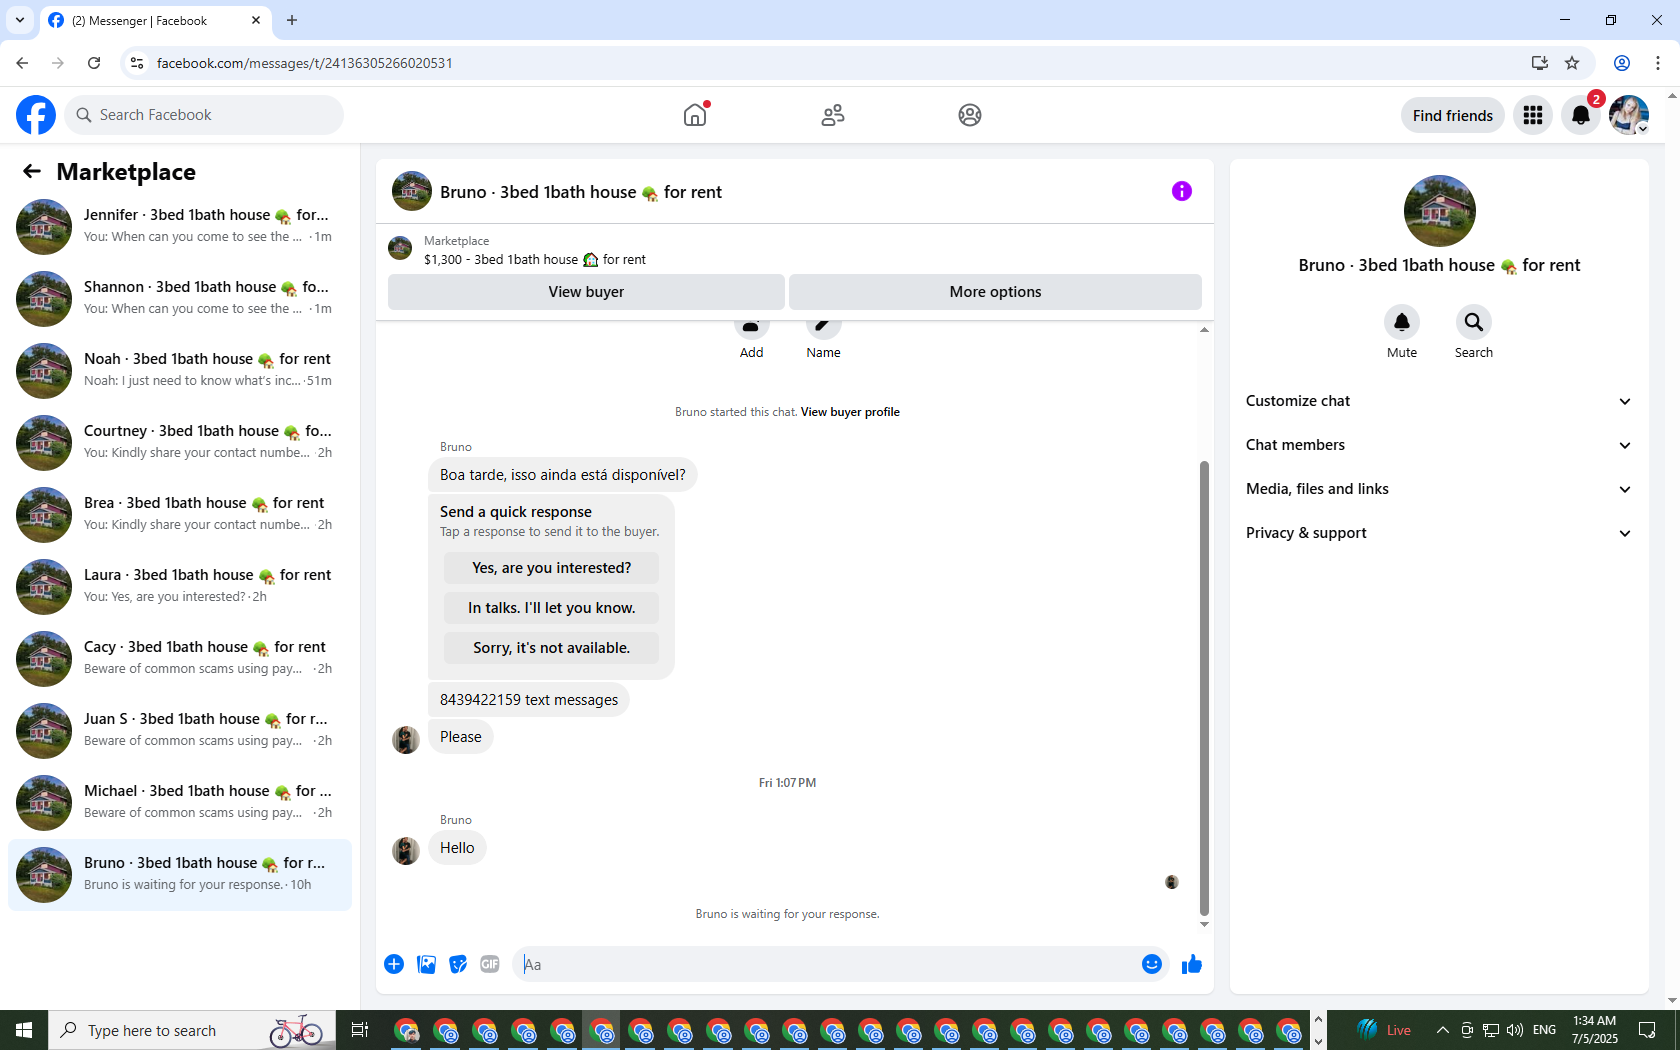Select the Bruno conversation in the list

180,875
